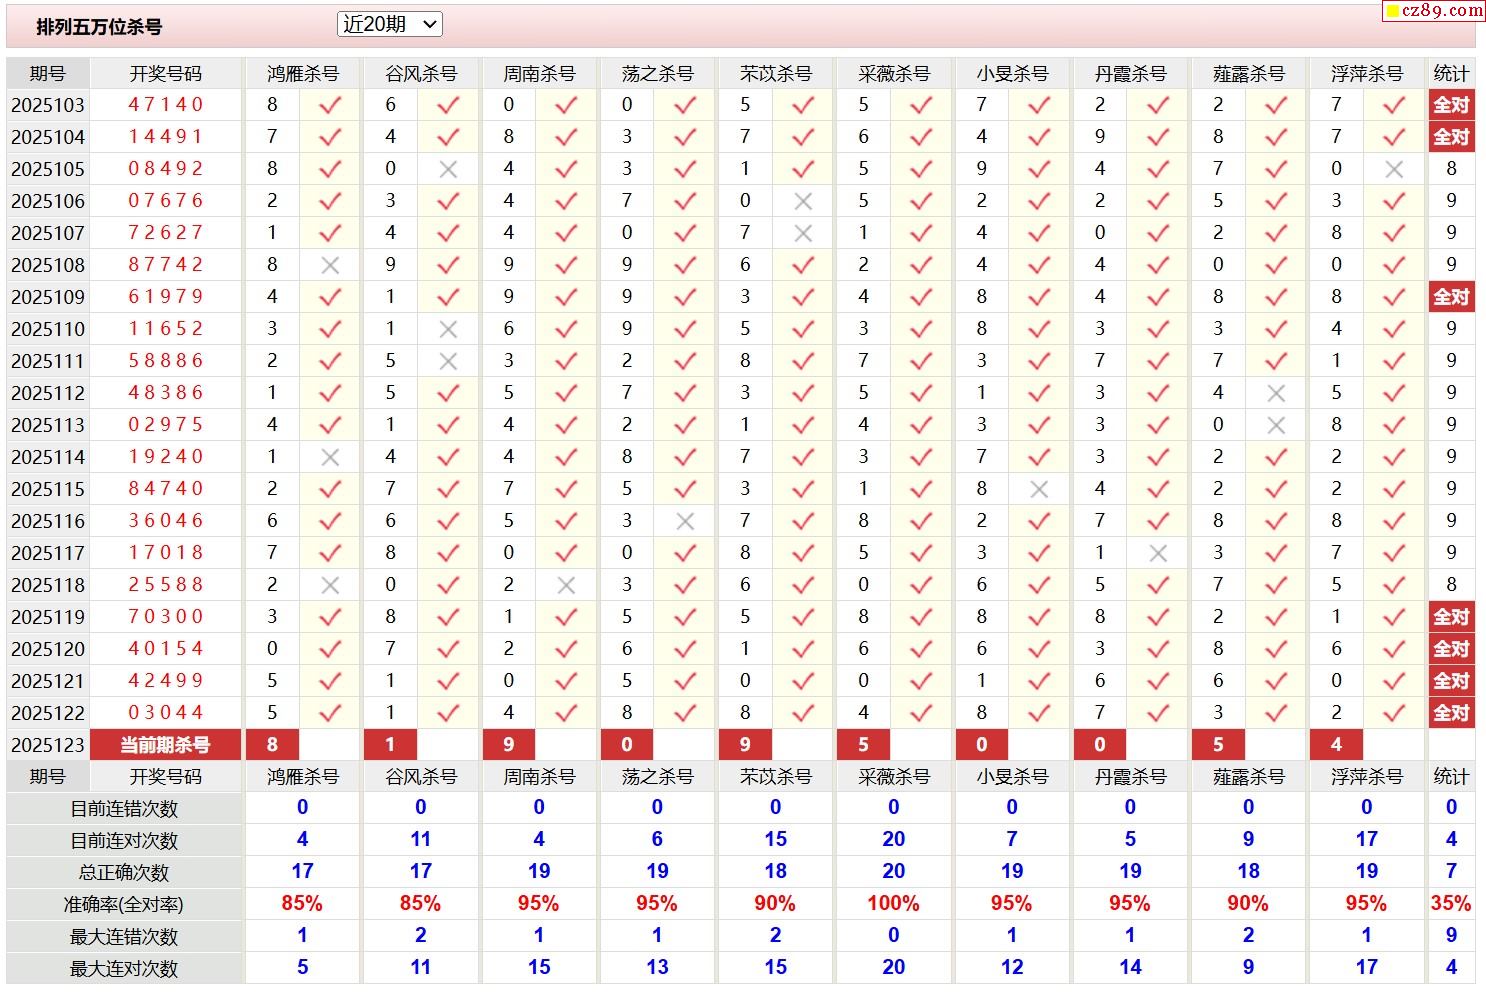
Task: Click gray cross for 丹霞杀号 in row 2025117
Action: [1158, 553]
